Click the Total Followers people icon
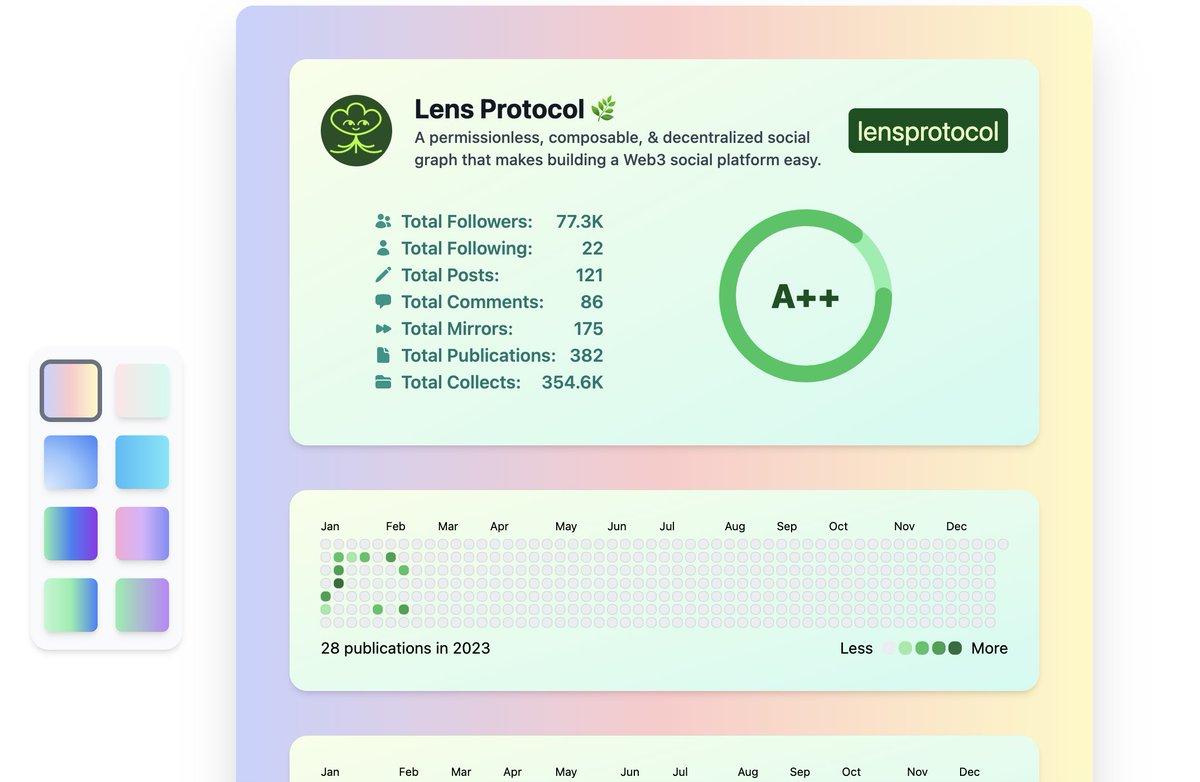 (x=383, y=221)
